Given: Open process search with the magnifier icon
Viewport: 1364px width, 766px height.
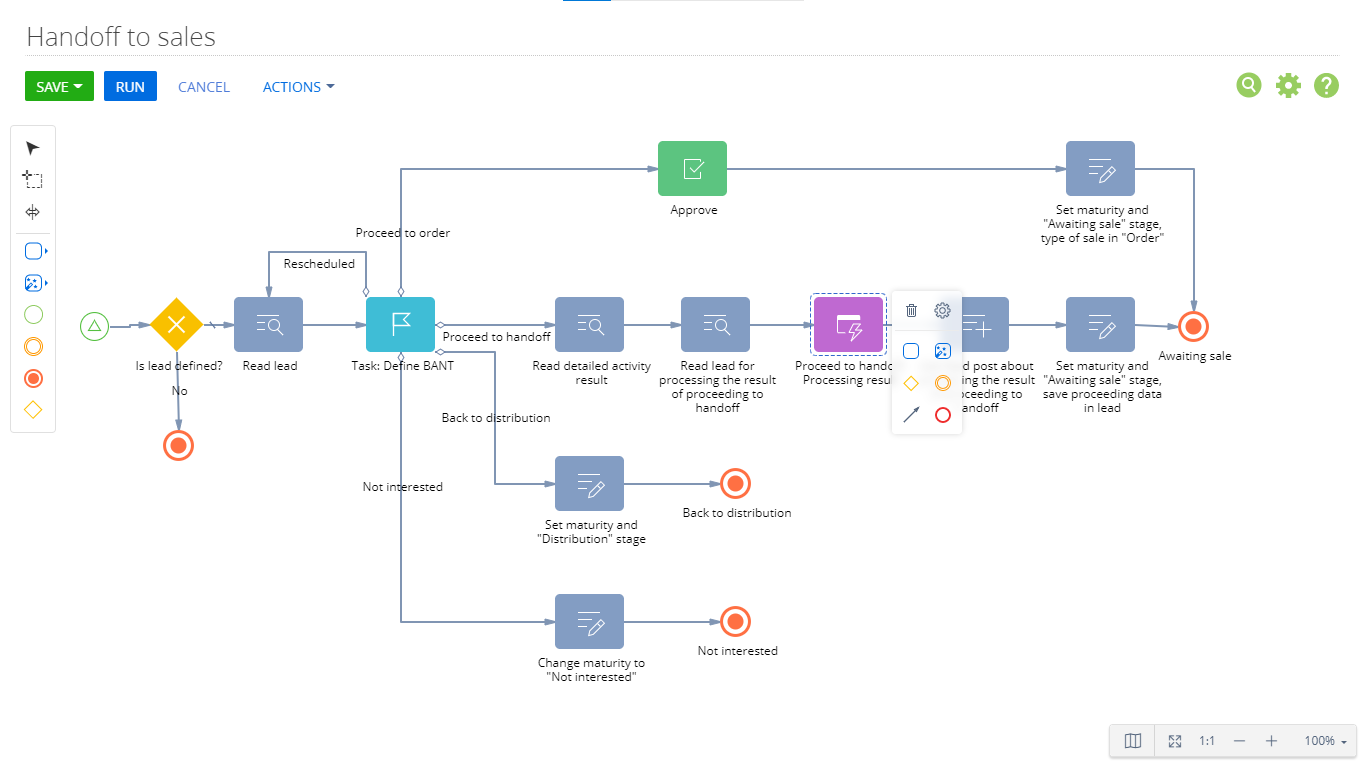Looking at the screenshot, I should (x=1249, y=86).
